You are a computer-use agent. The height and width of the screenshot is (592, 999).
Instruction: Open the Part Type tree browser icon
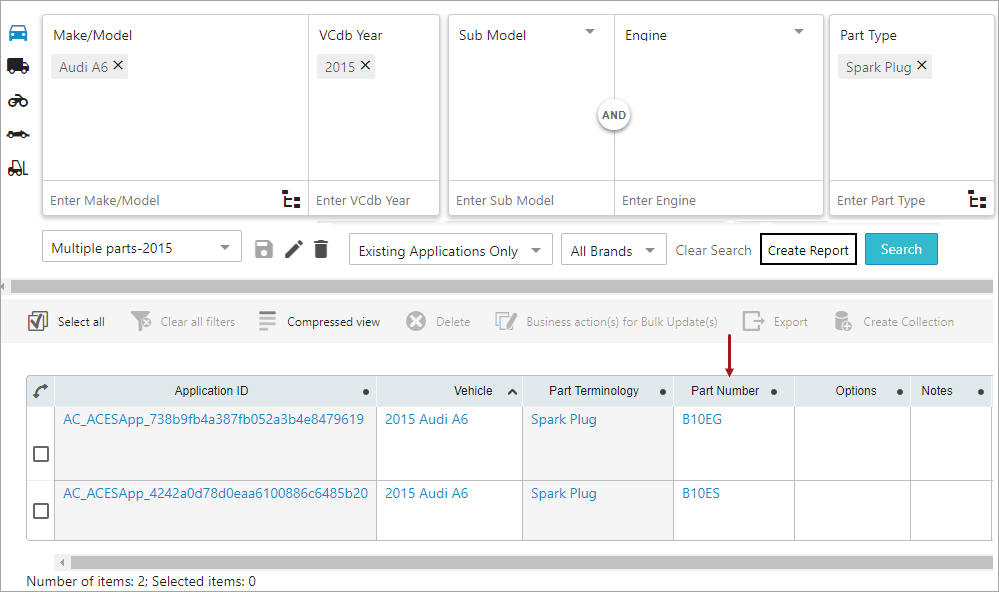click(977, 199)
